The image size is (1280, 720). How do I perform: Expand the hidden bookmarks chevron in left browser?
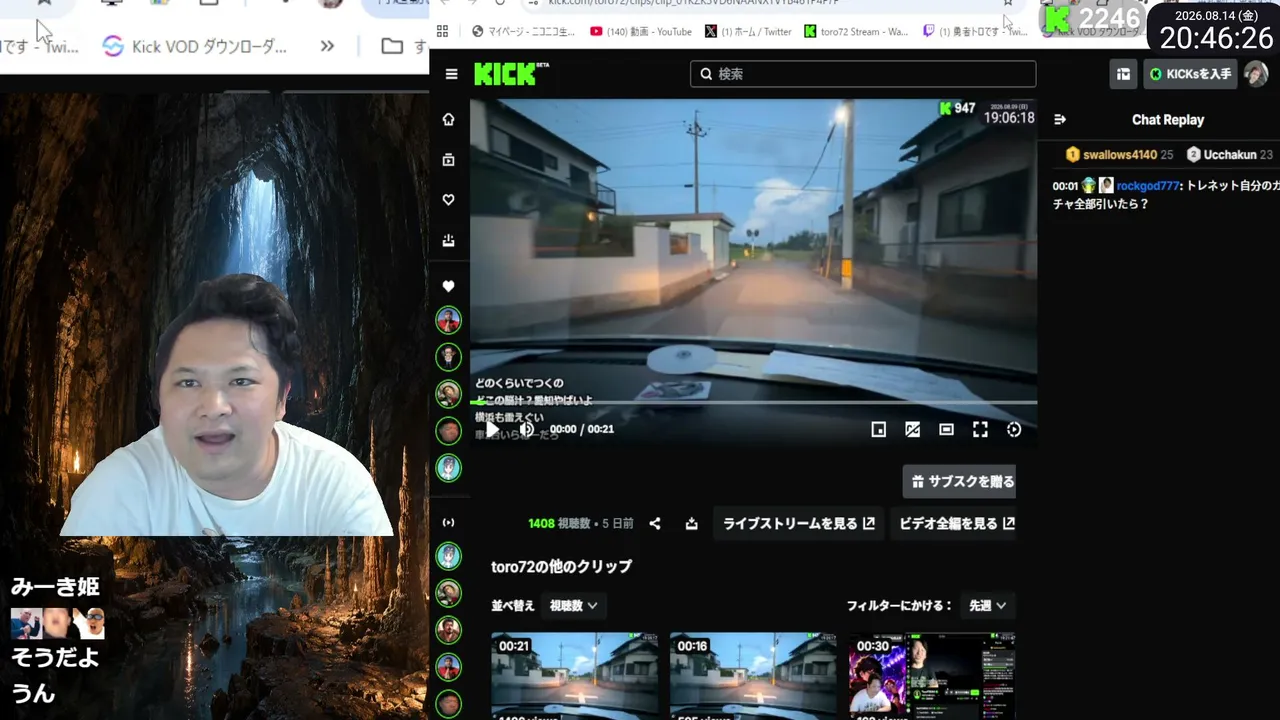[x=327, y=46]
